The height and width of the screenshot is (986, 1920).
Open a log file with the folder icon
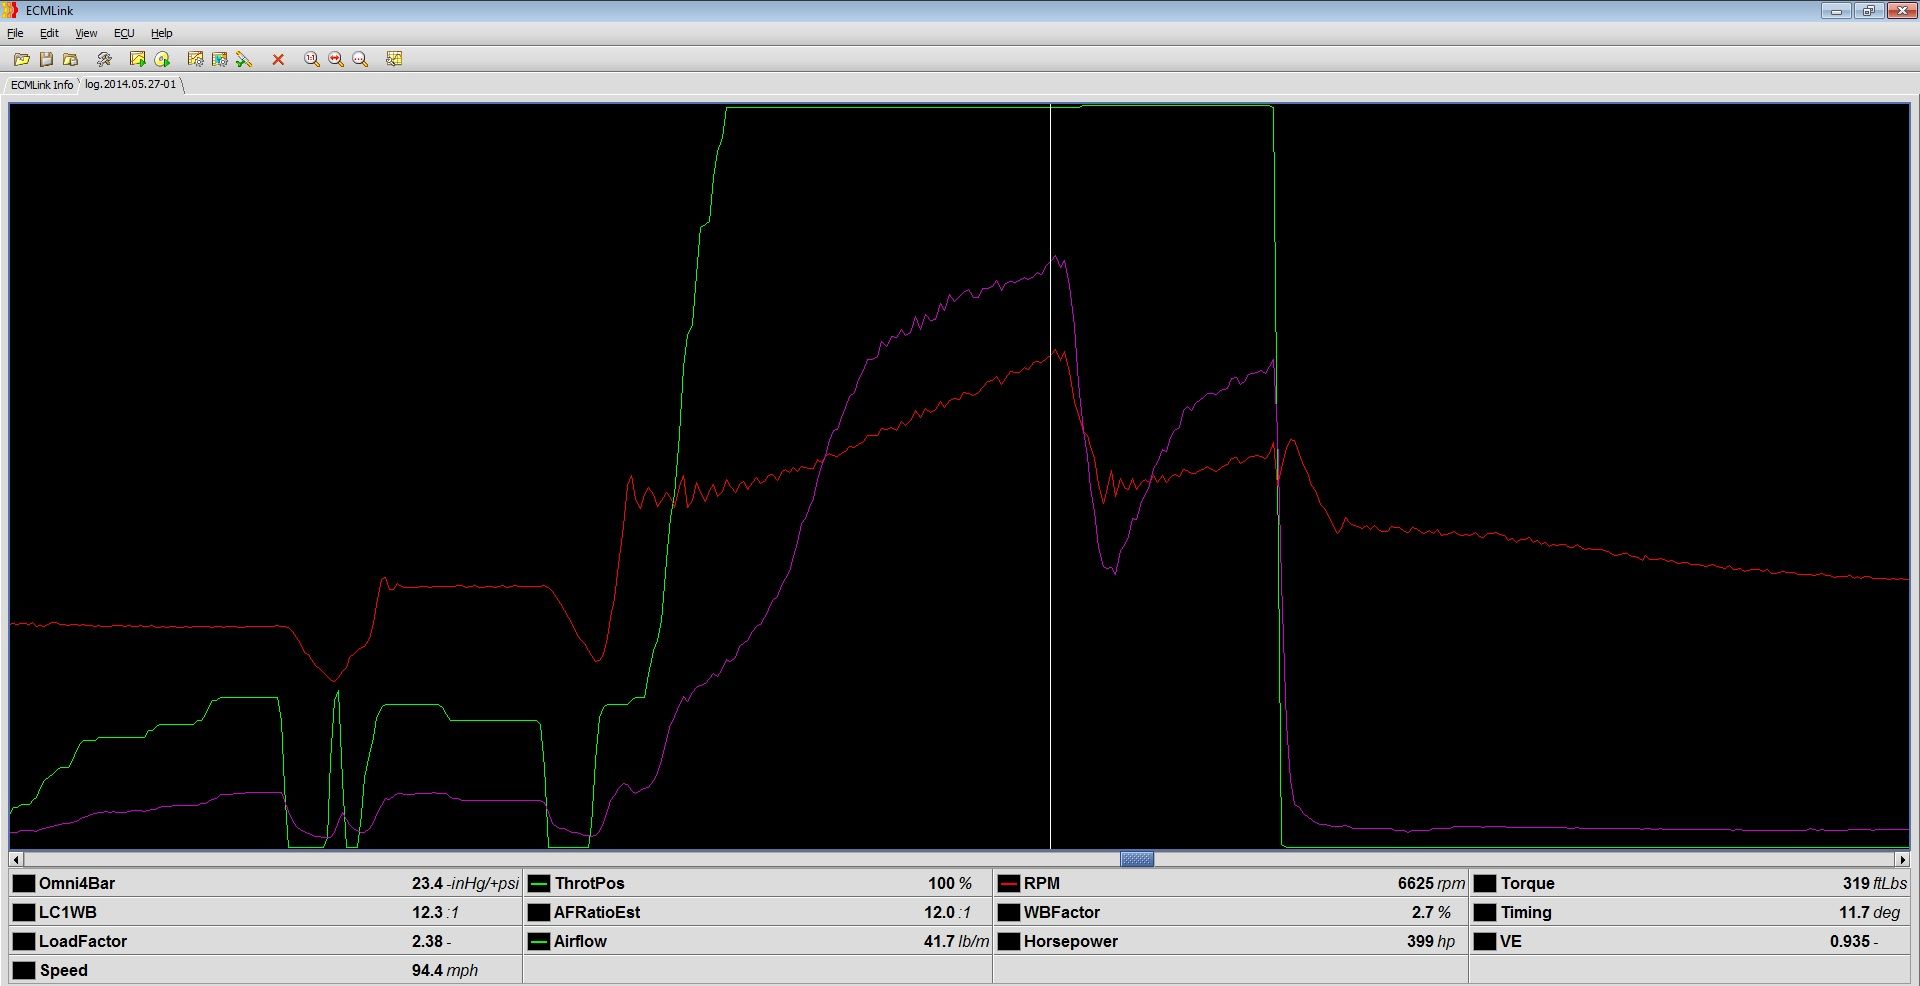(x=21, y=59)
